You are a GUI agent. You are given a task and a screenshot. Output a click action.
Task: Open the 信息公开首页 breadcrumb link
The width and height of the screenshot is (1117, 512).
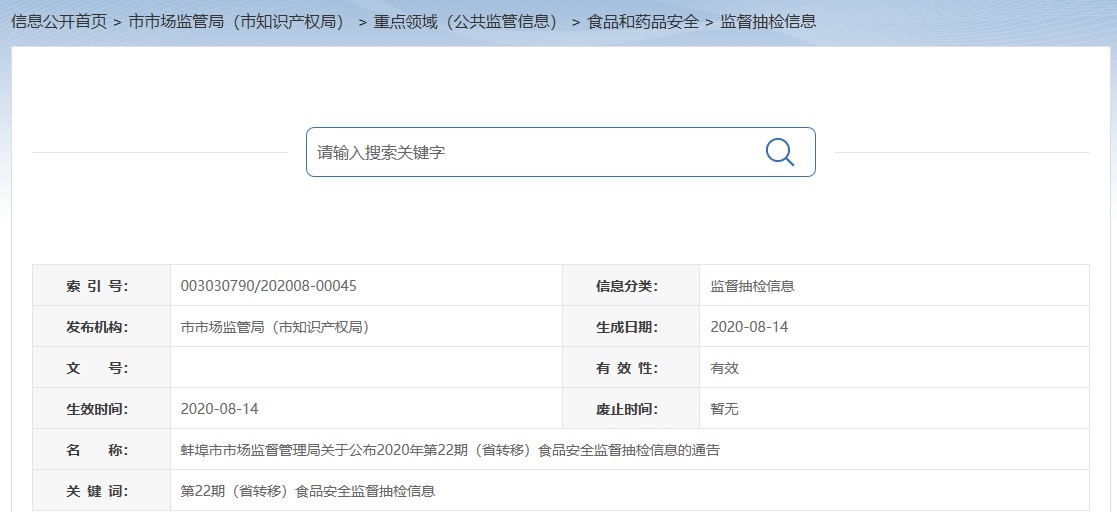[x=58, y=21]
